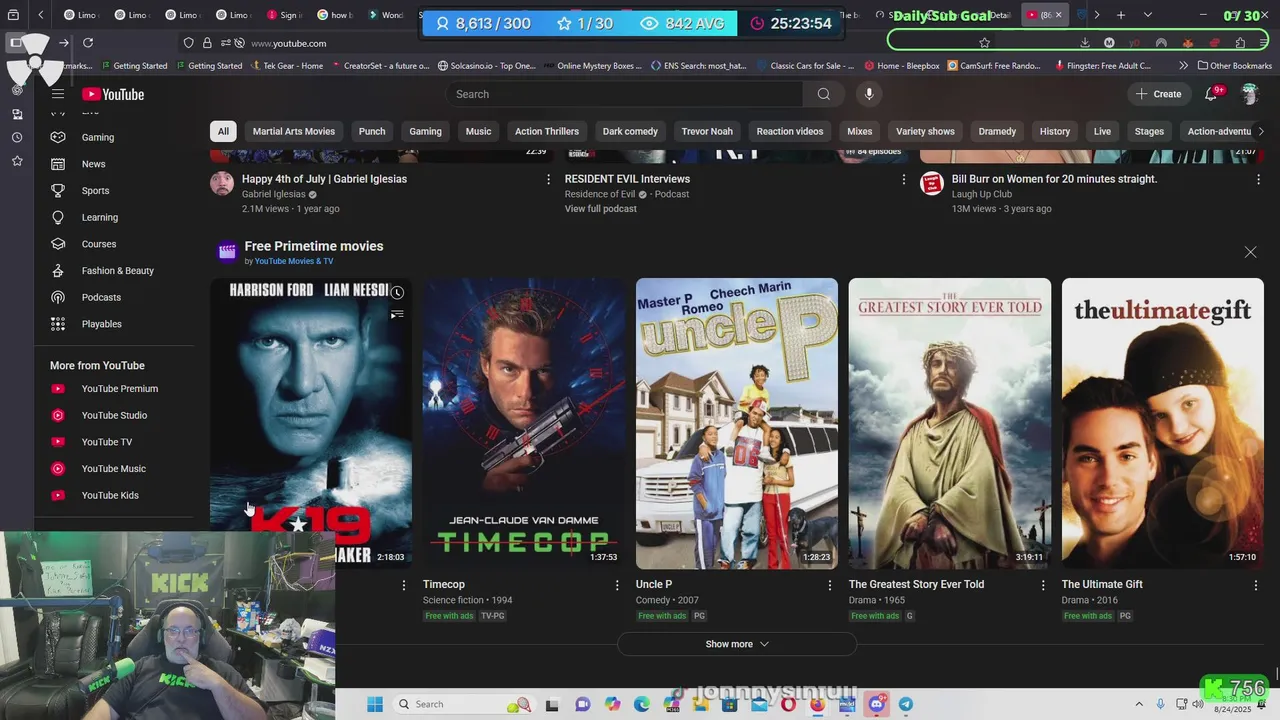1280x720 pixels.
Task: Open the Laugh Up Club channel avatar
Action: 932,184
